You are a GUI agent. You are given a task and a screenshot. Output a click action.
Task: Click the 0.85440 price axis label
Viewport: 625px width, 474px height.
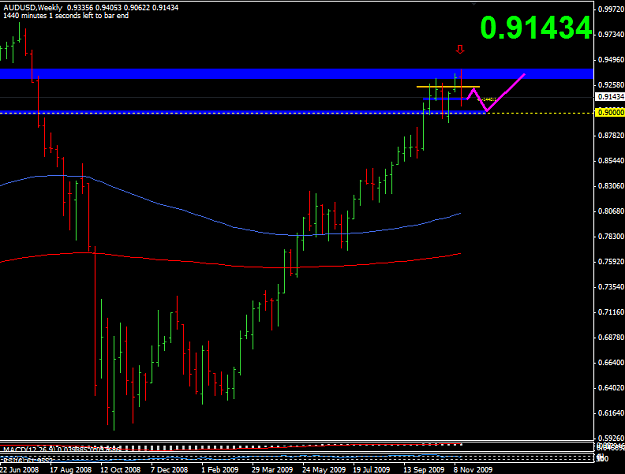pos(611,161)
